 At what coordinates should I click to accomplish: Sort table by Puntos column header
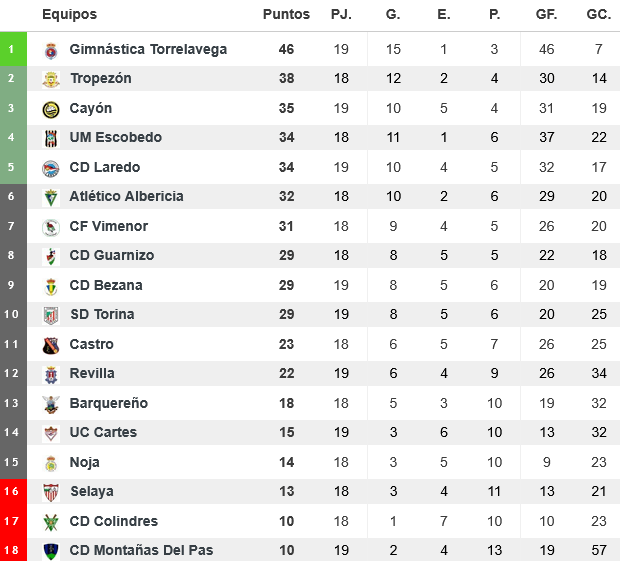[286, 15]
